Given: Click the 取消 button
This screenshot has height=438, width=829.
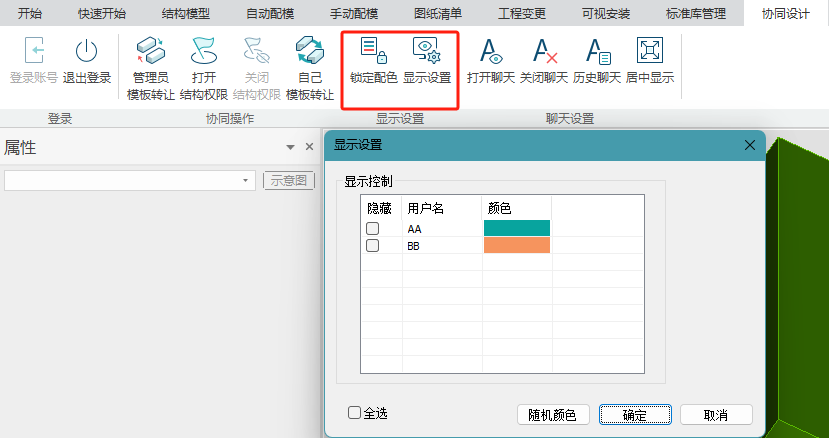Looking at the screenshot, I should [x=716, y=415].
